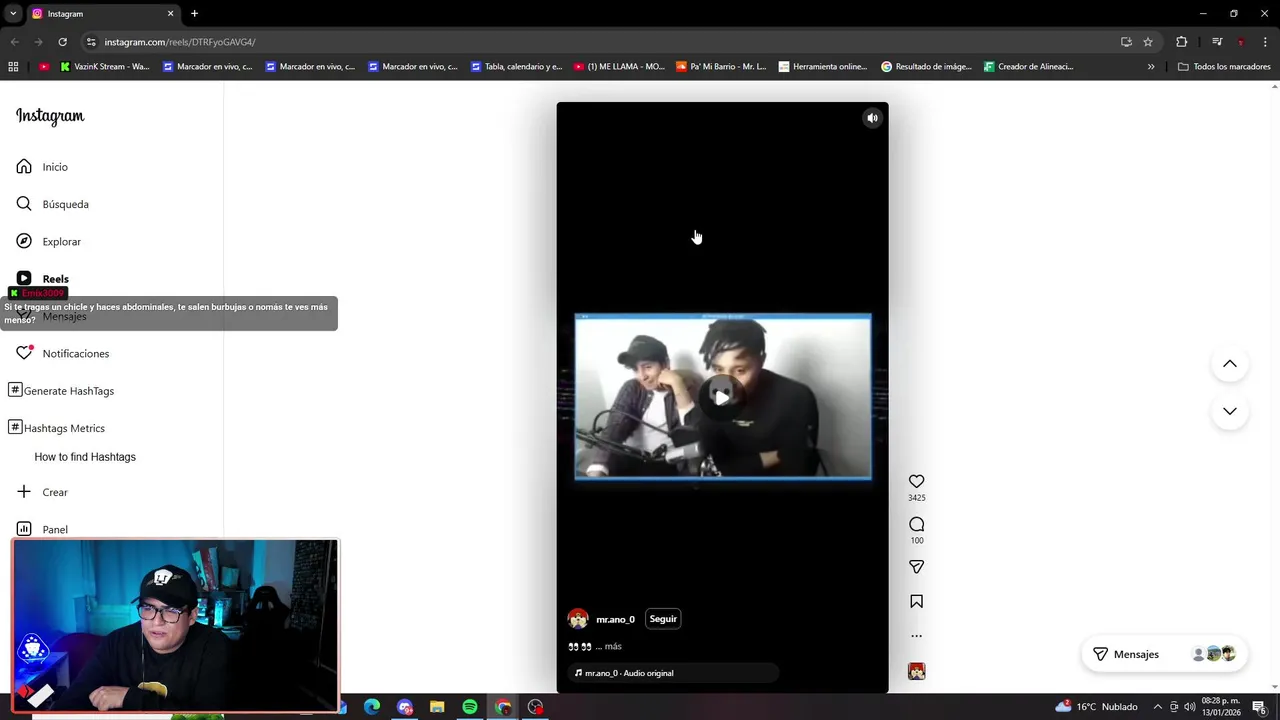Image resolution: width=1280 pixels, height=720 pixels.
Task: Open VazinK Stream bookmark
Action: point(104,67)
